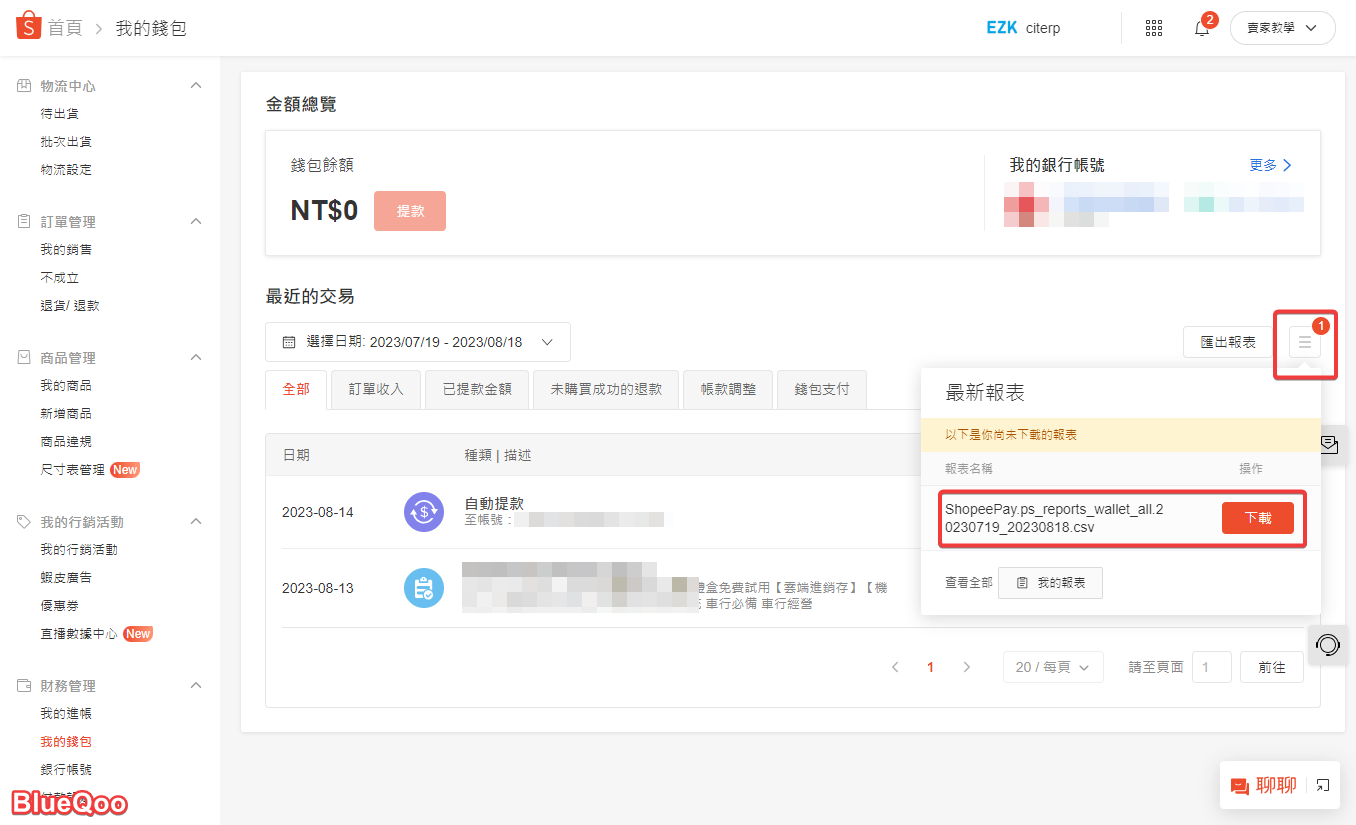Image resolution: width=1356 pixels, height=825 pixels.
Task: Open the chat message side icon
Action: tap(1329, 445)
